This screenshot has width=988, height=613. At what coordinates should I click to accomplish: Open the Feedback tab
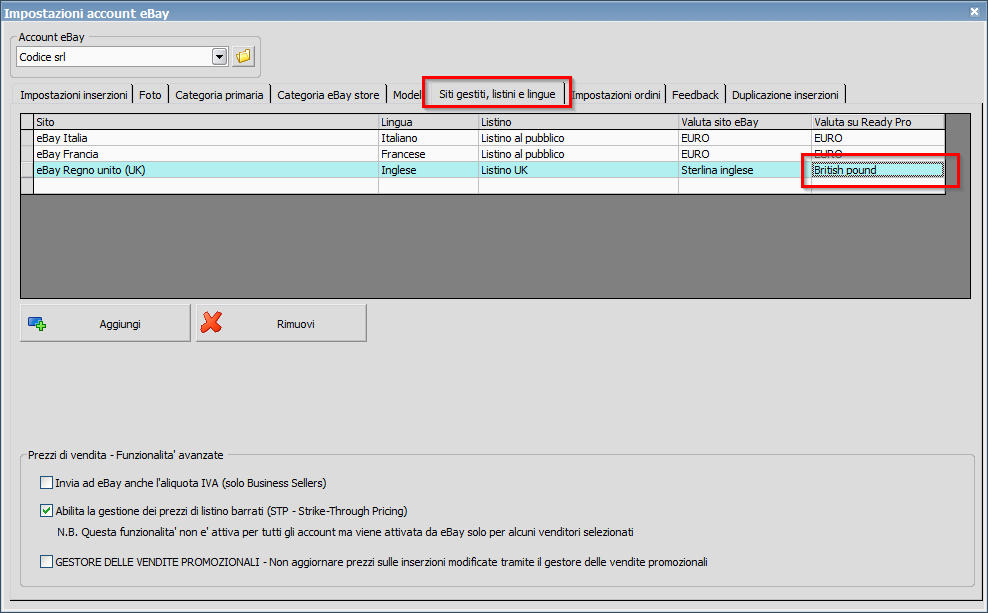pyautogui.click(x=695, y=95)
